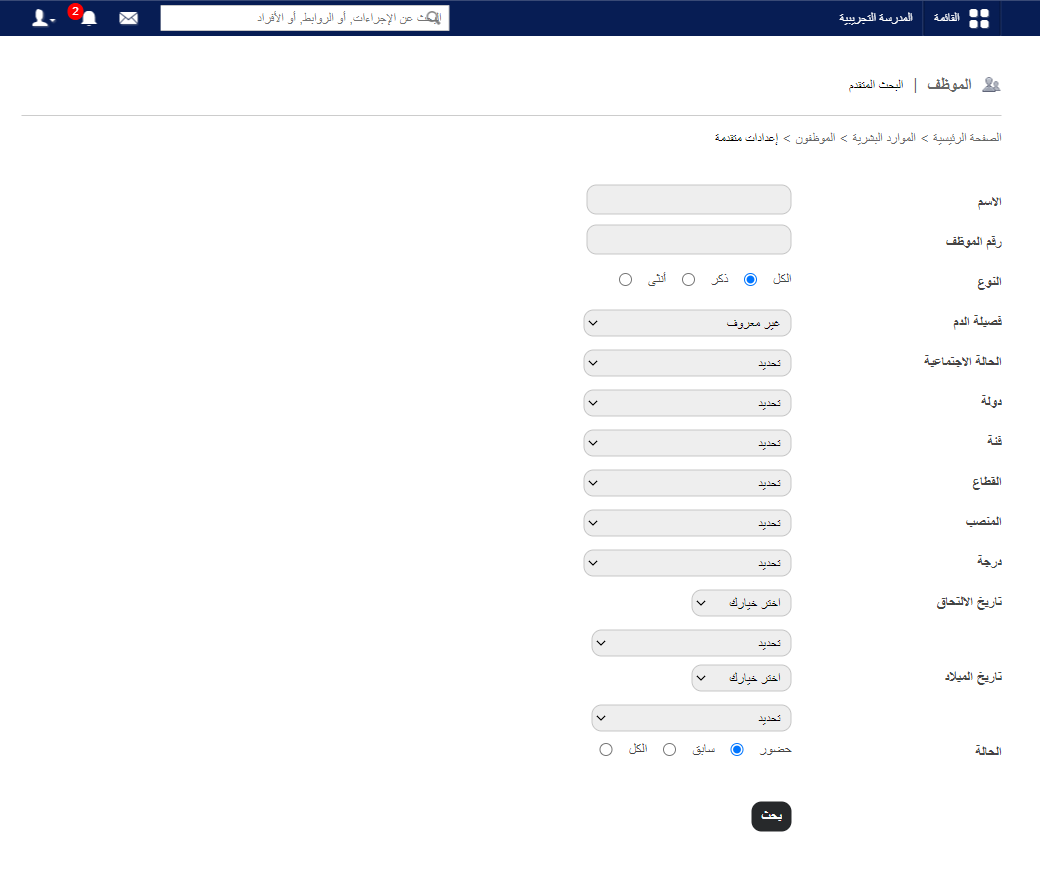Open the درجة grade dropdown

(x=687, y=563)
